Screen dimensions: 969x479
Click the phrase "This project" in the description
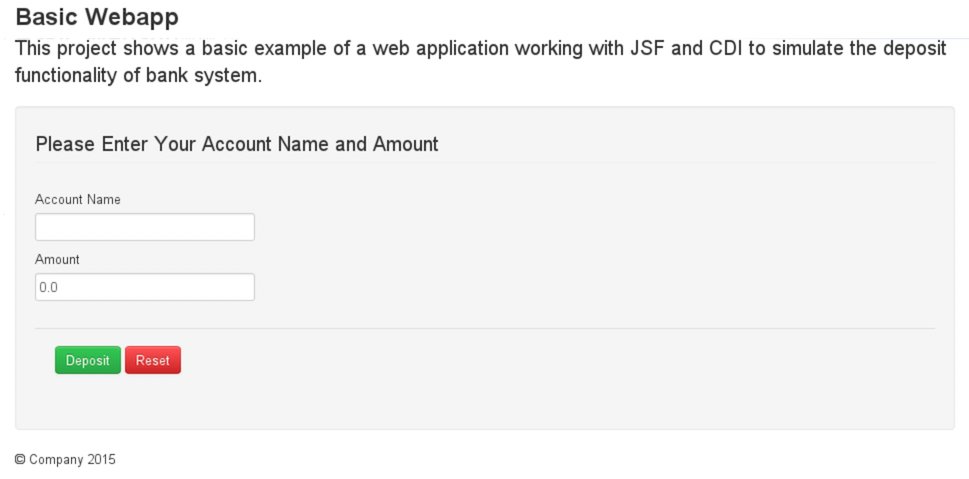(65, 49)
